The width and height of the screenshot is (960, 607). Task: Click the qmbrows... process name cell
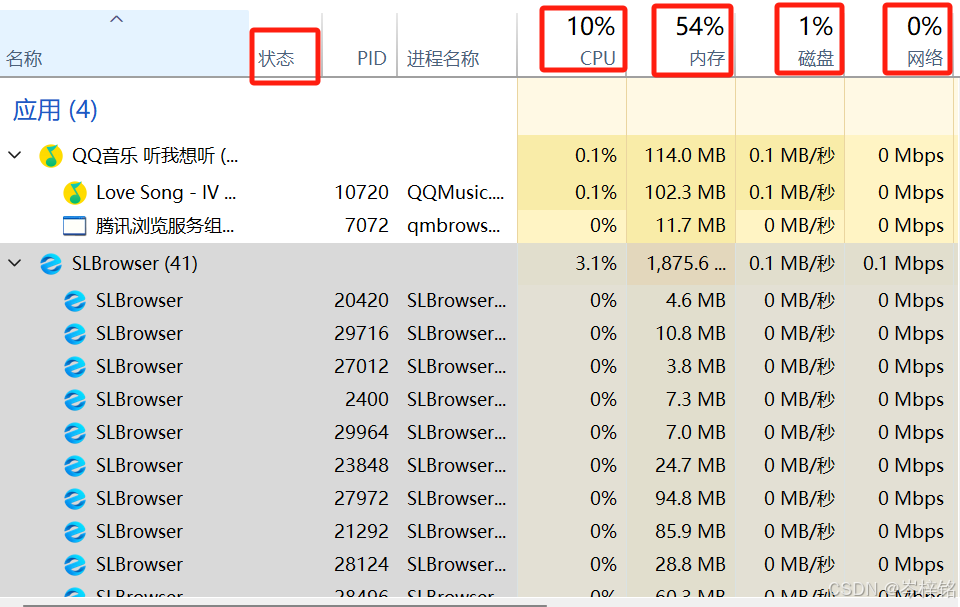point(454,226)
